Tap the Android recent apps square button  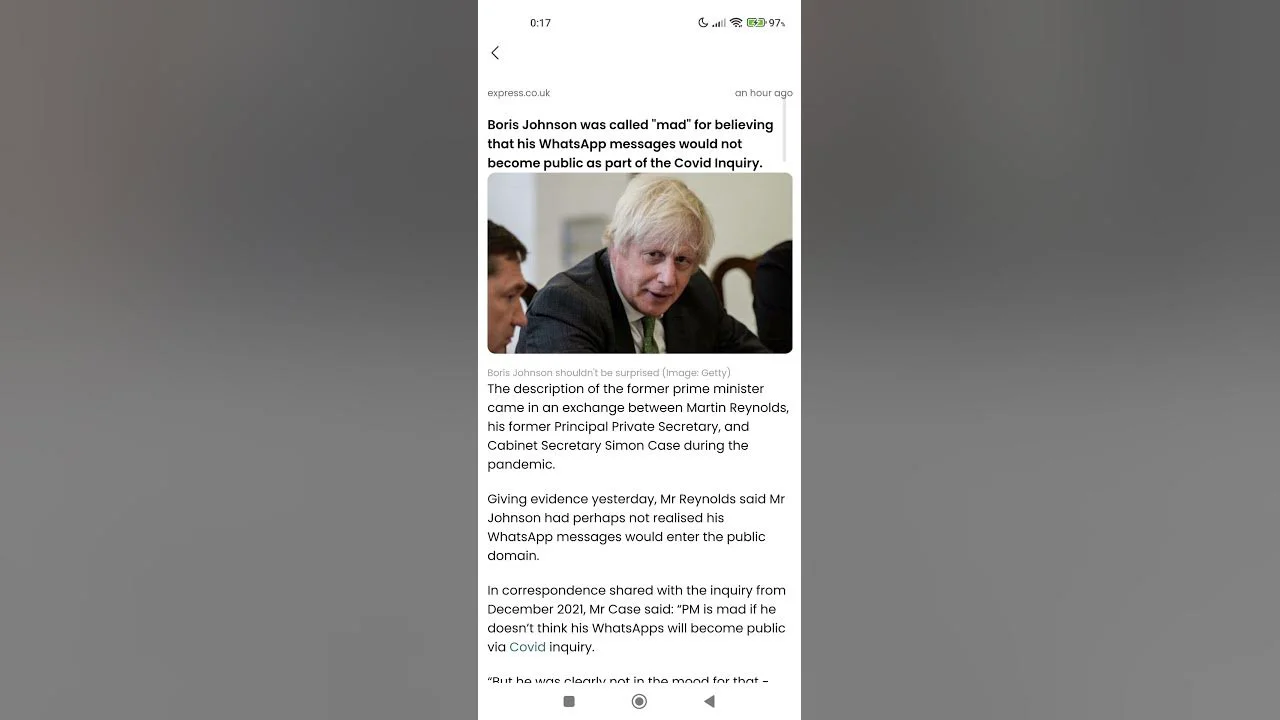click(x=569, y=701)
